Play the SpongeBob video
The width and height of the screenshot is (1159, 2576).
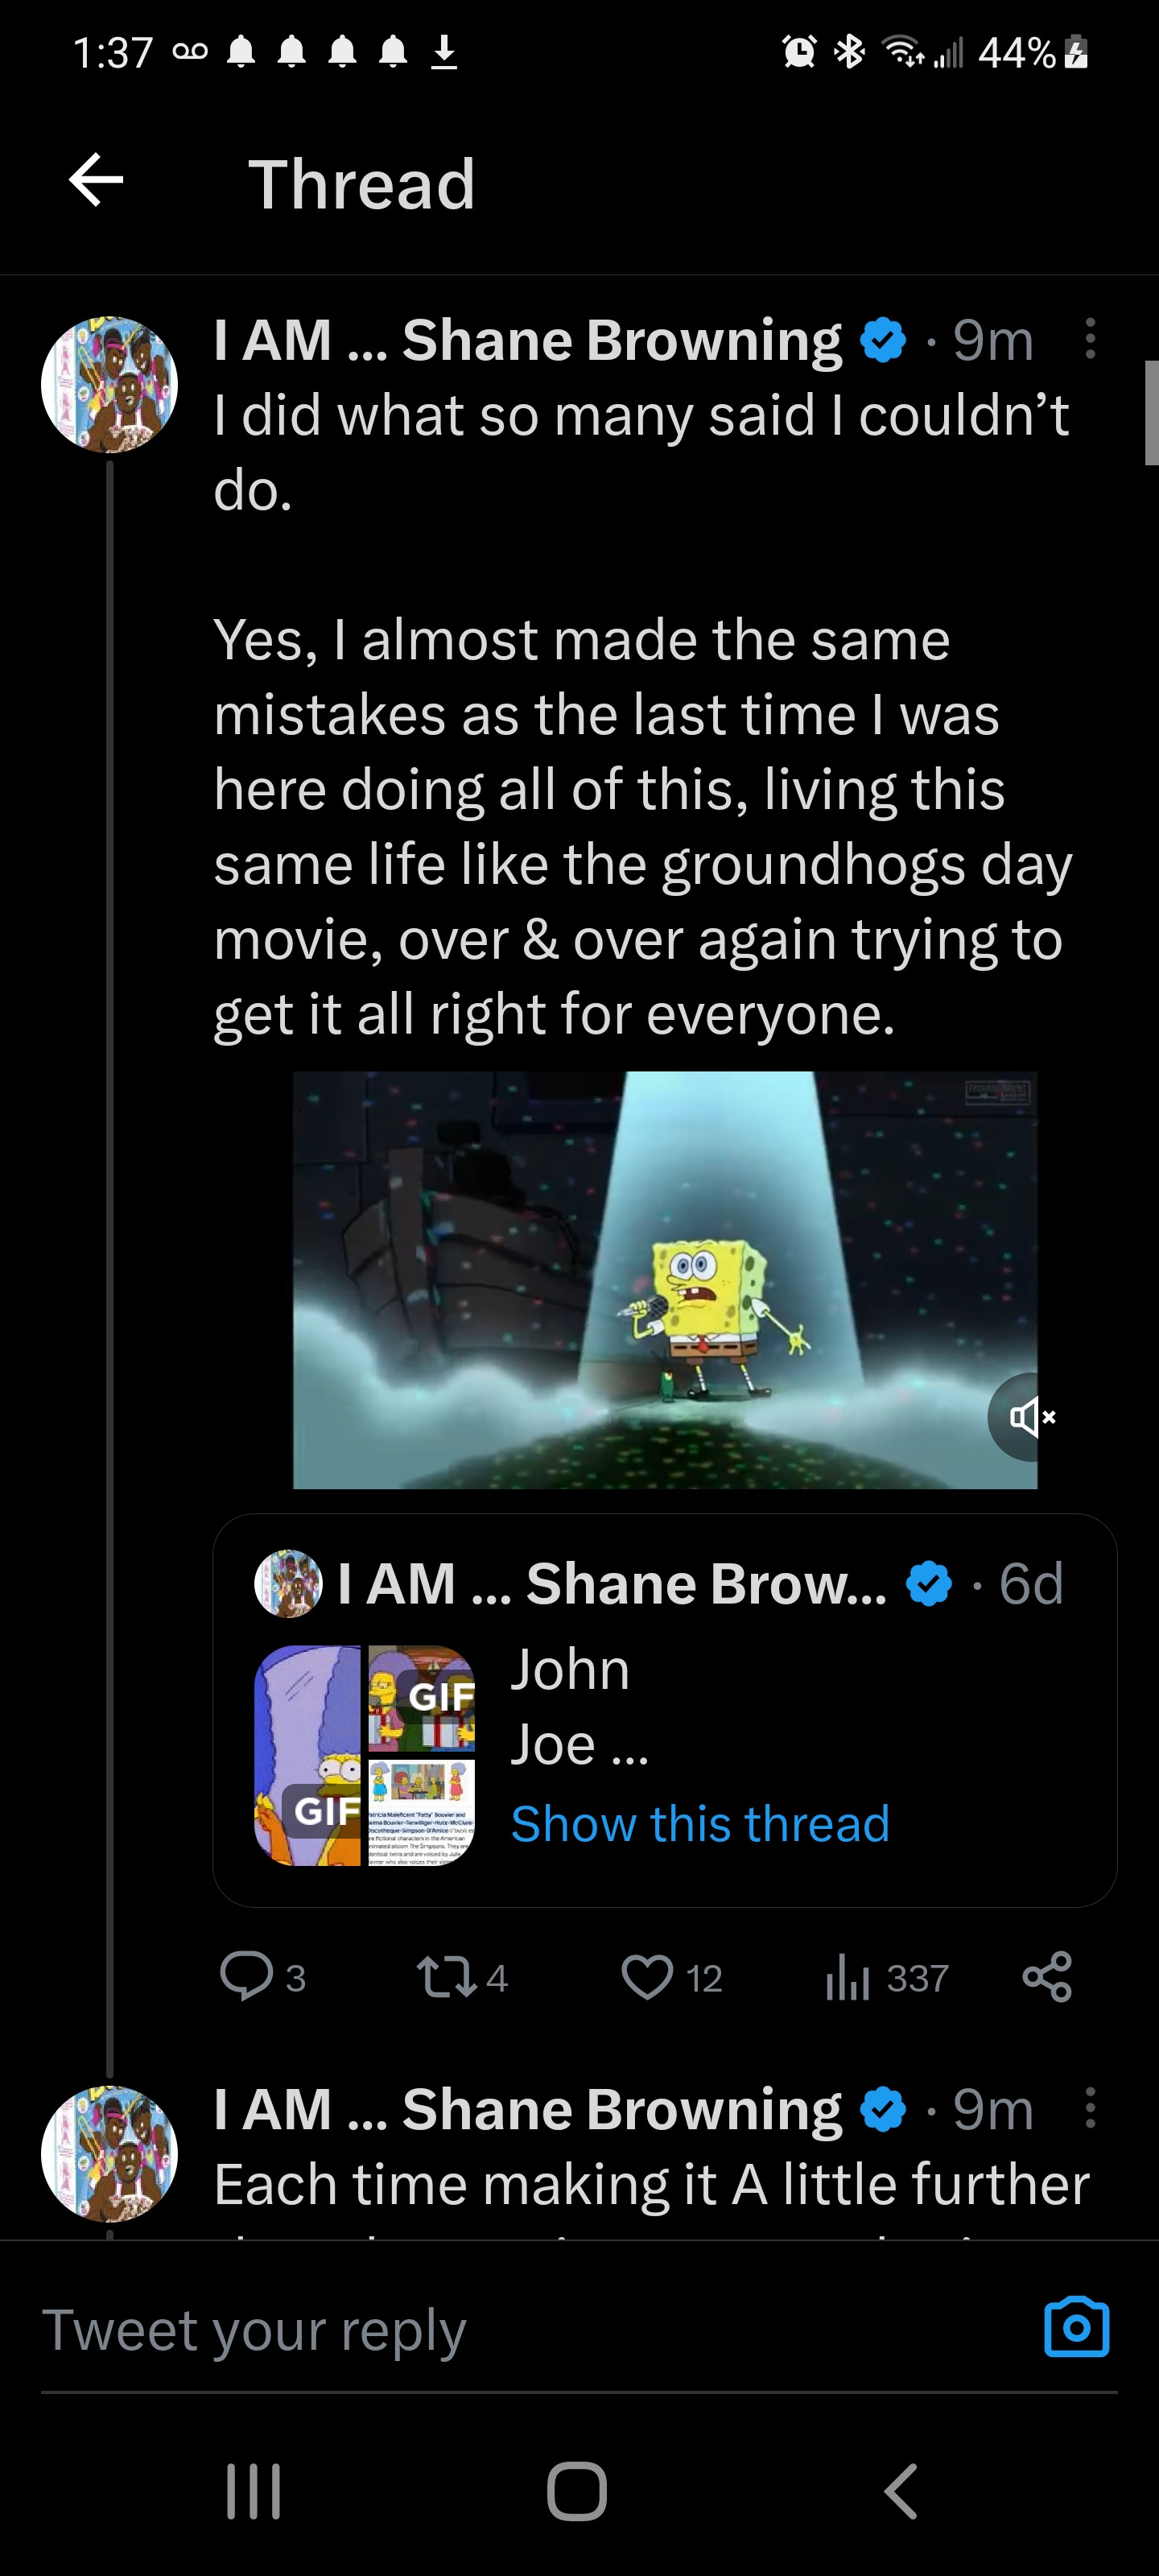coord(664,1279)
